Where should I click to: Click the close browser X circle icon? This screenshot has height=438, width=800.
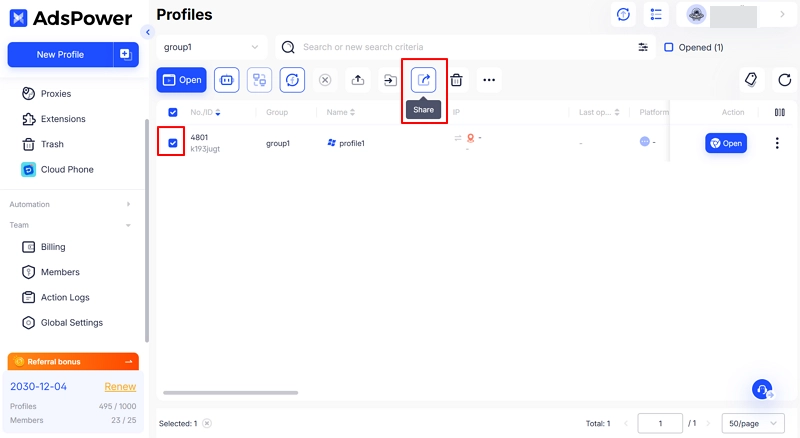pos(325,80)
